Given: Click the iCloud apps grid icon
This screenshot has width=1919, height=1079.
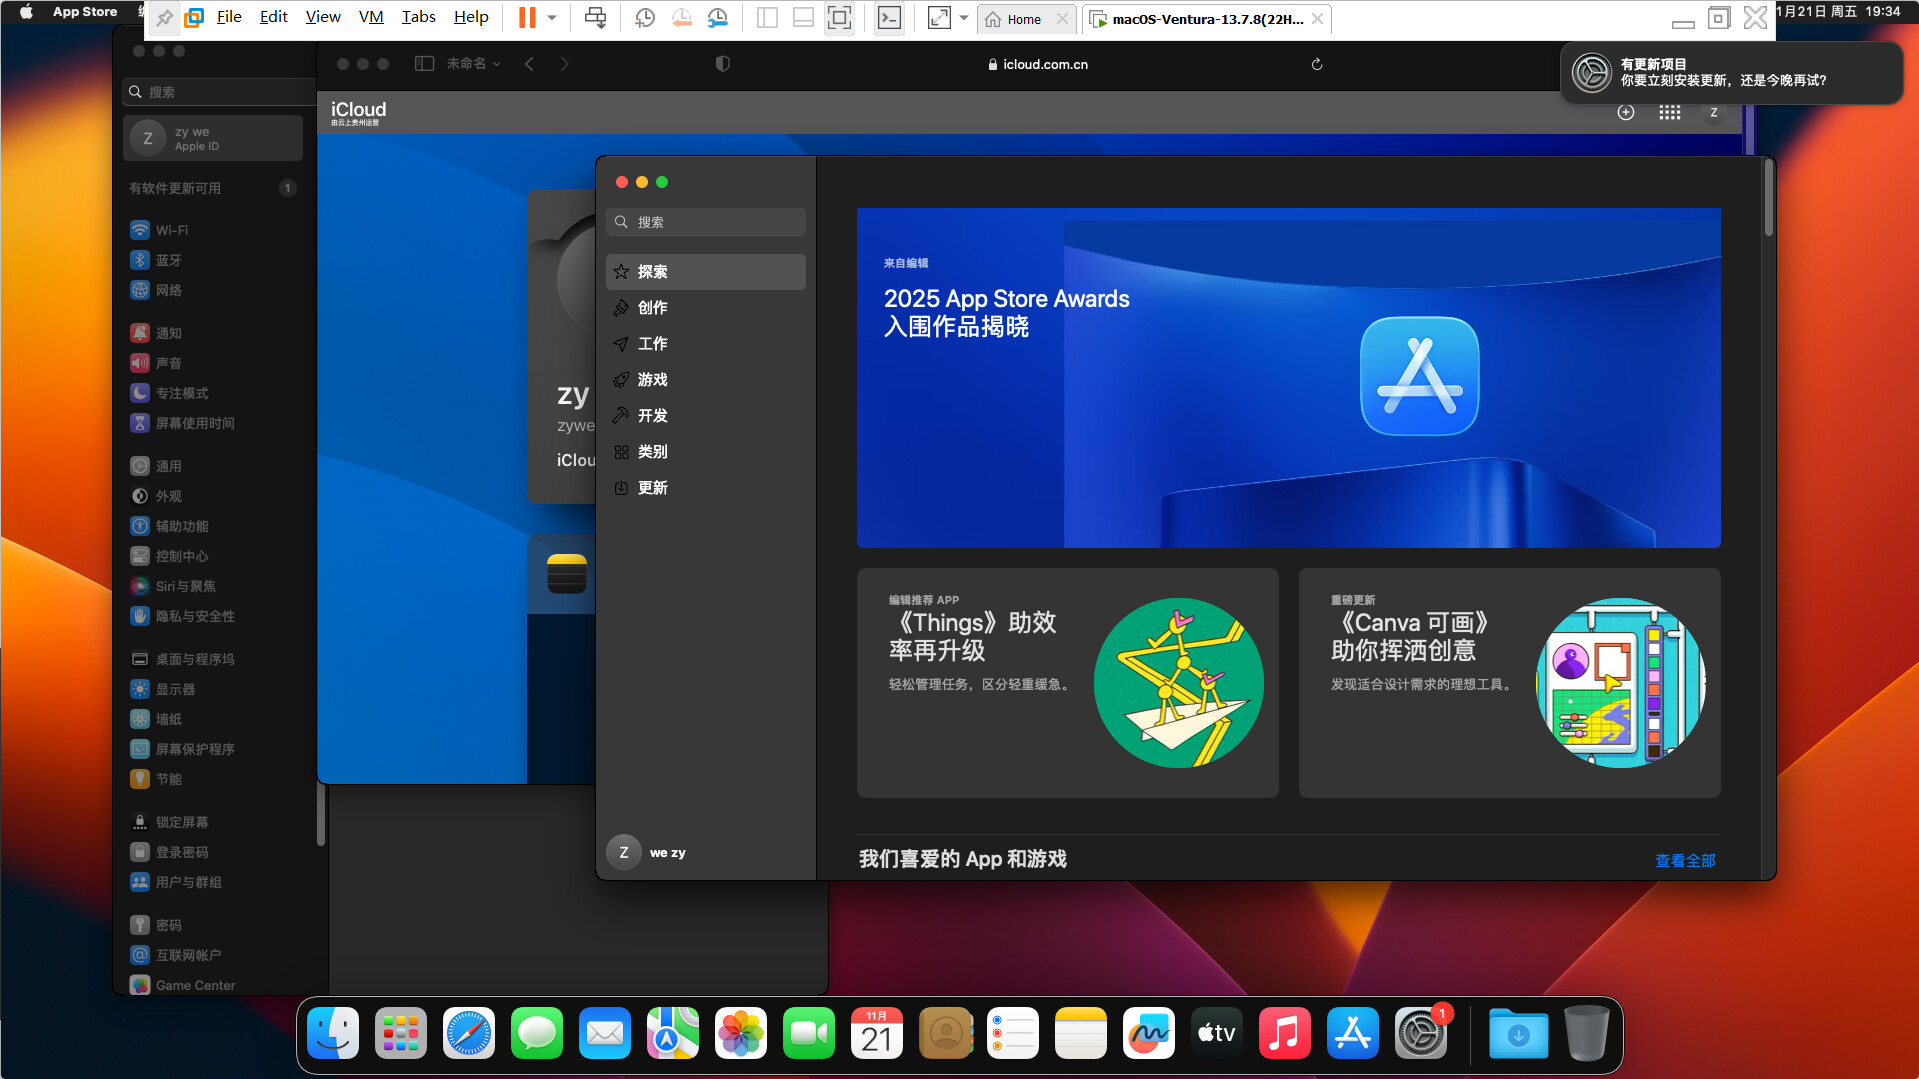Looking at the screenshot, I should [x=1670, y=113].
